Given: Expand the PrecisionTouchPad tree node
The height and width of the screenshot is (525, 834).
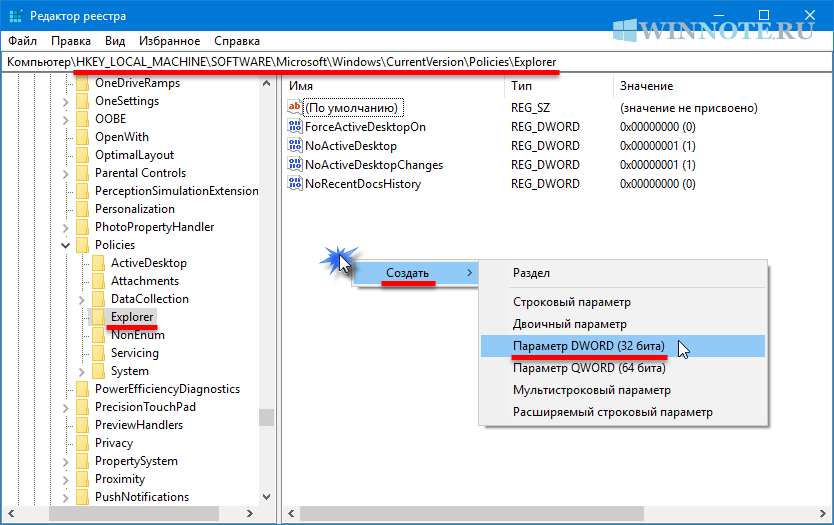Looking at the screenshot, I should 65,408.
